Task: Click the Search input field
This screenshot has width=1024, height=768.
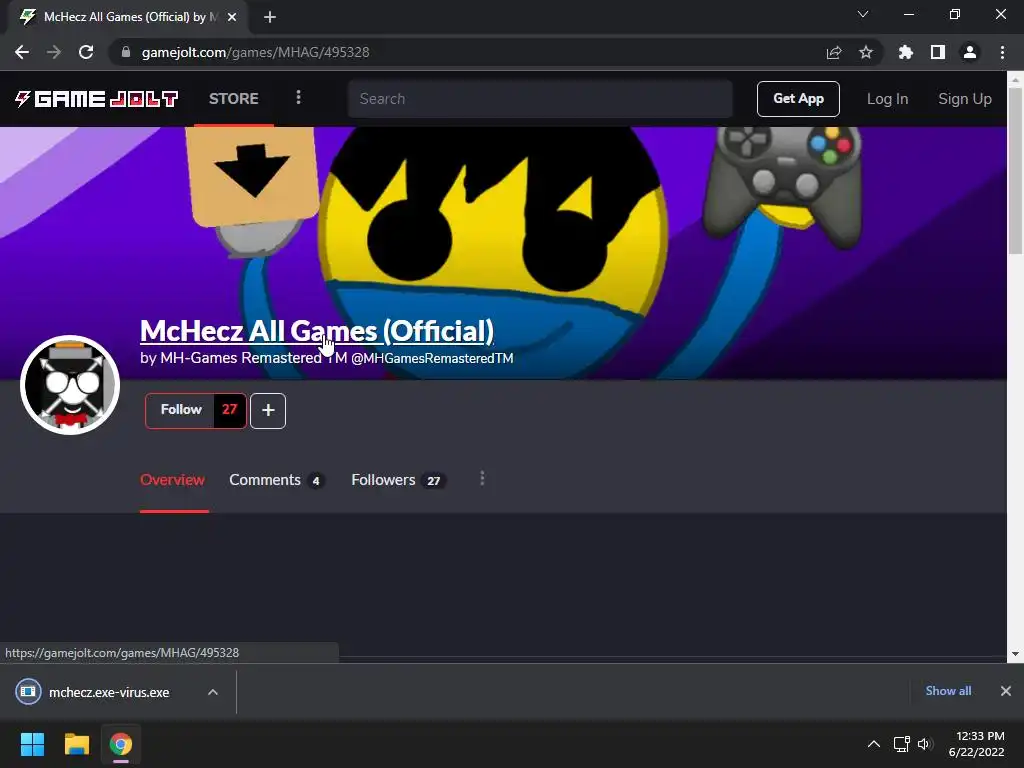Action: (x=540, y=99)
